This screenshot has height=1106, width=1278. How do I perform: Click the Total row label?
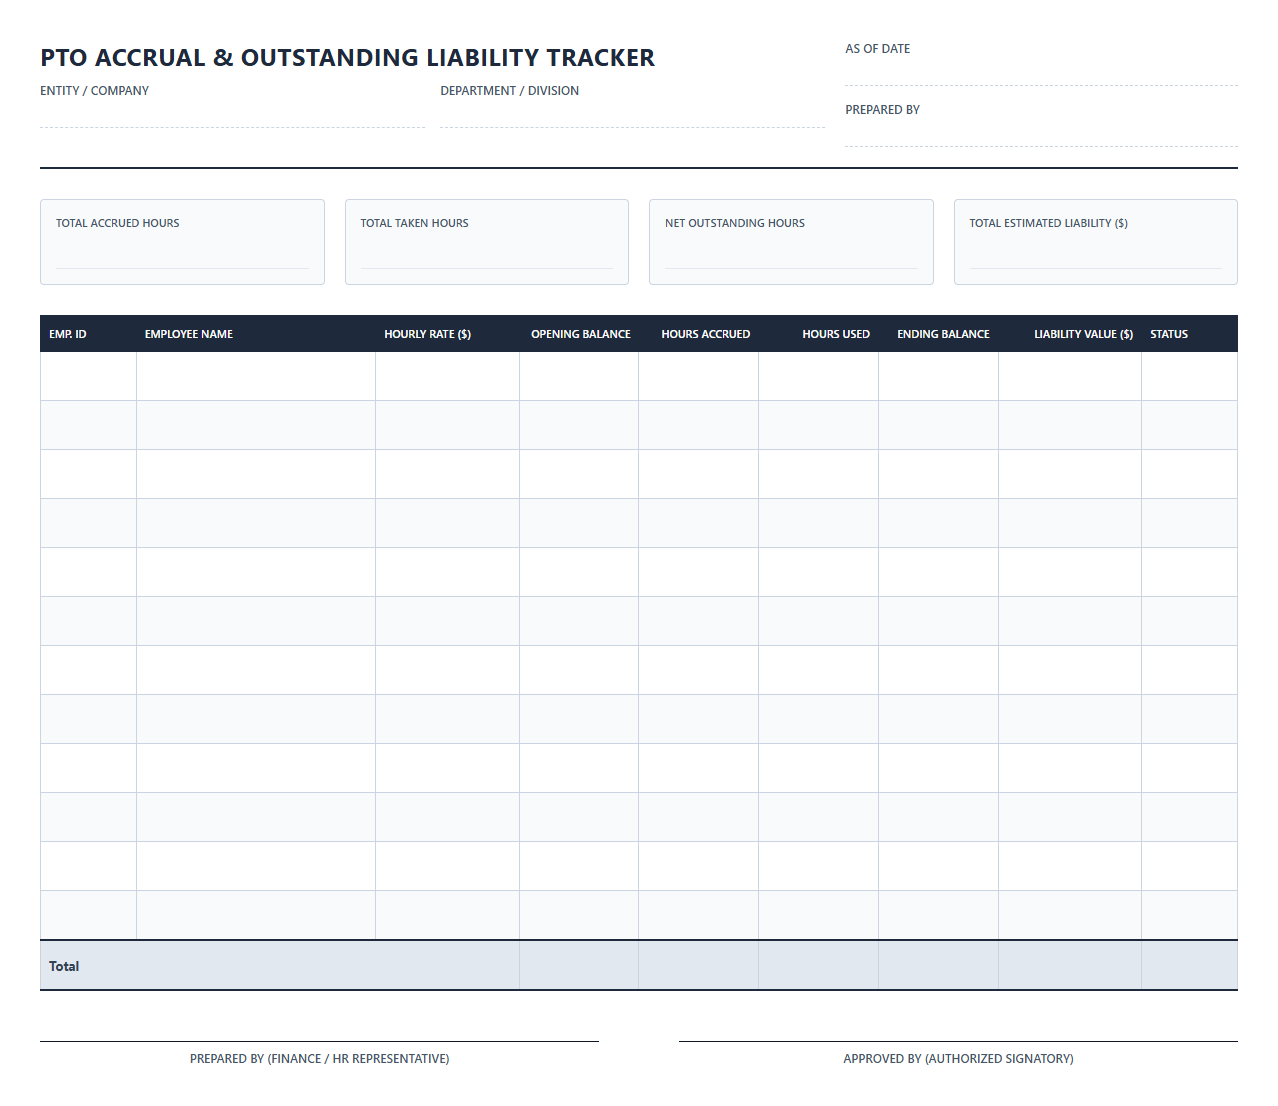(64, 966)
